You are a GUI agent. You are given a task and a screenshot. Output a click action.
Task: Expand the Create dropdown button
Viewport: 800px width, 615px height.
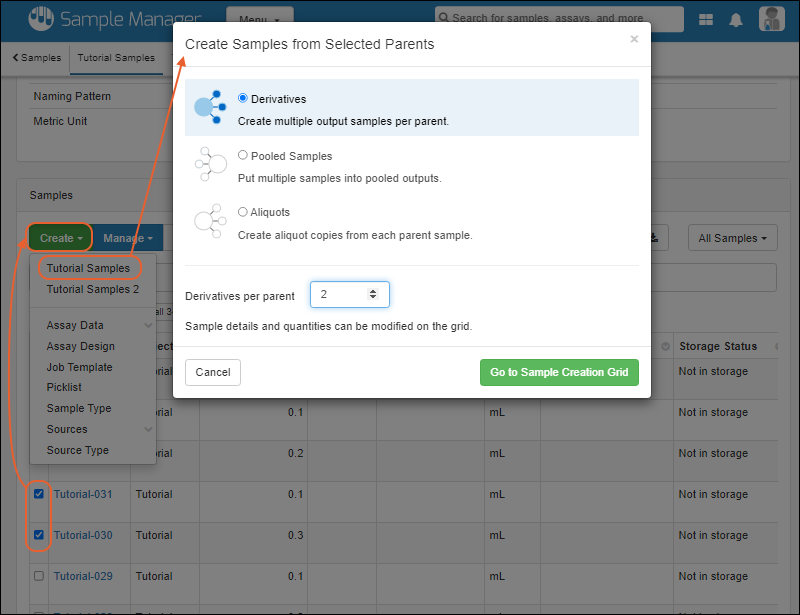pyautogui.click(x=60, y=238)
